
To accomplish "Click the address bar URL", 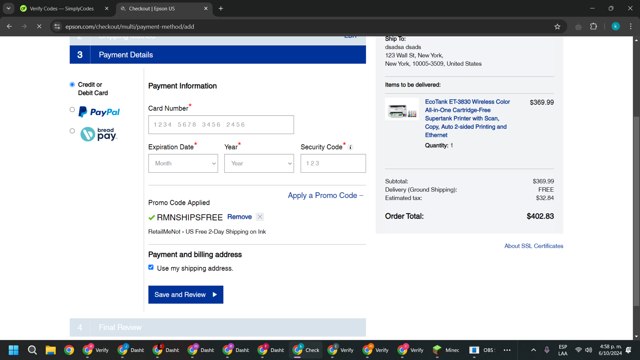I will click(x=130, y=27).
